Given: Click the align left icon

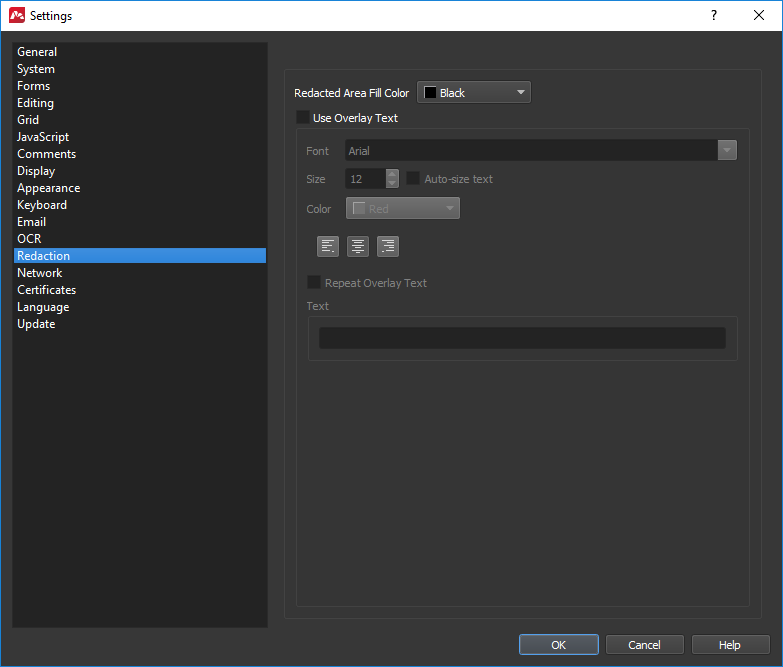Looking at the screenshot, I should 328,246.
